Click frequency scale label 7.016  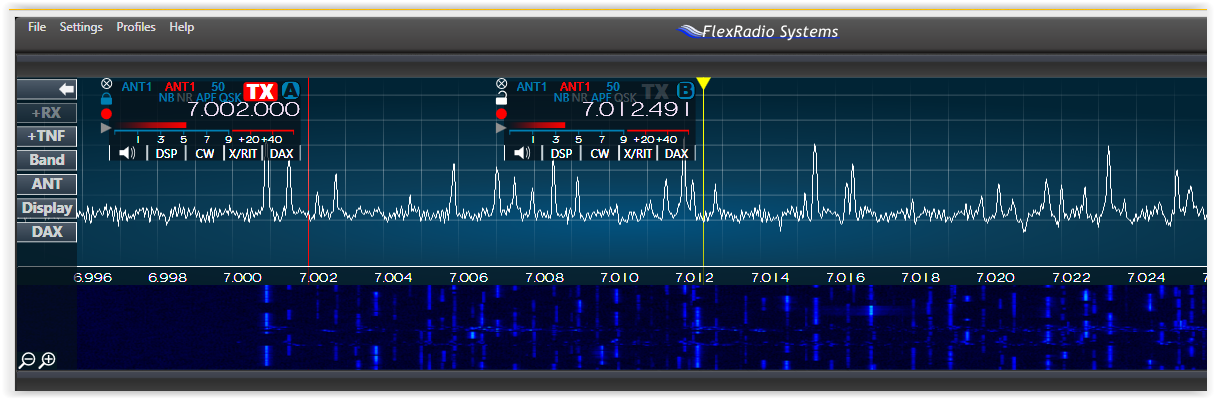[845, 277]
